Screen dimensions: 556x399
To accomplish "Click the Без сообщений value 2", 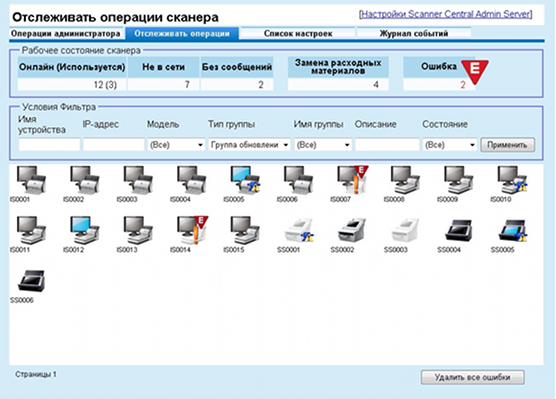I will [x=261, y=85].
